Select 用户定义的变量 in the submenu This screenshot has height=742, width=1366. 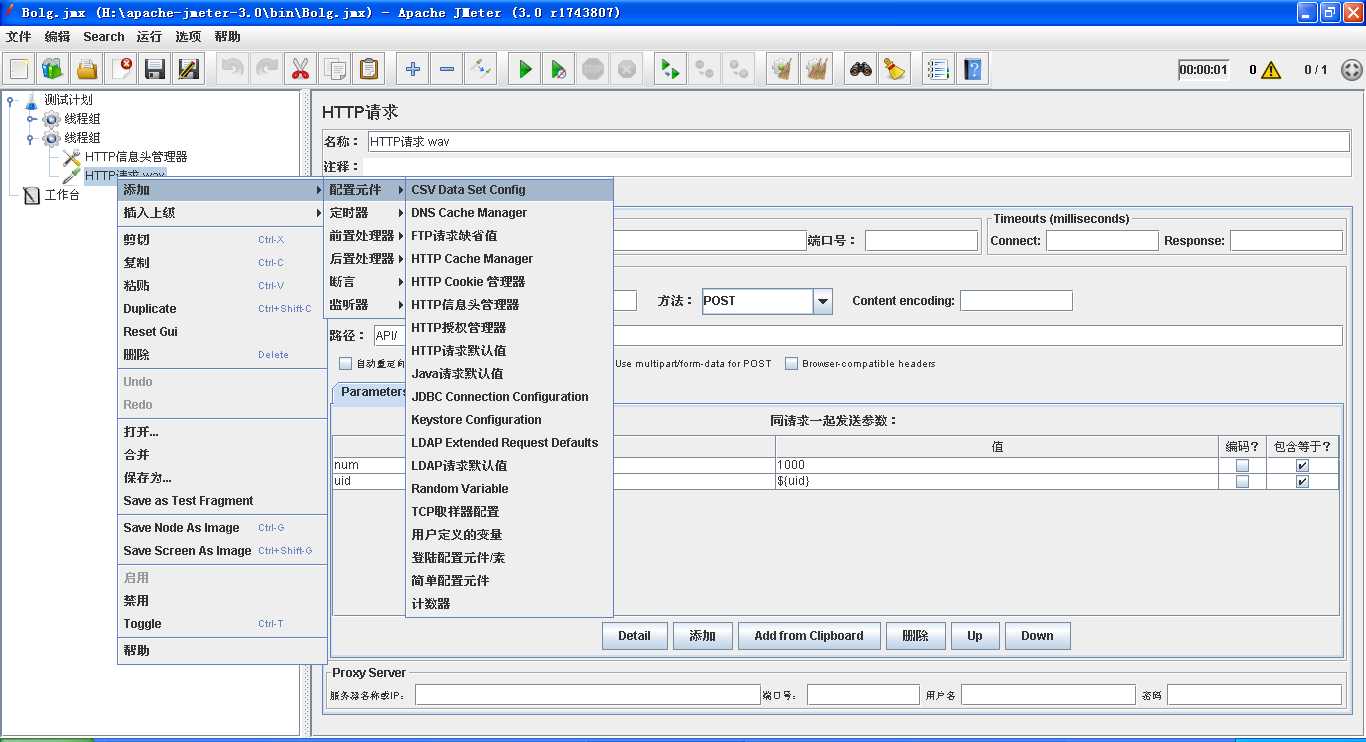[509, 535]
